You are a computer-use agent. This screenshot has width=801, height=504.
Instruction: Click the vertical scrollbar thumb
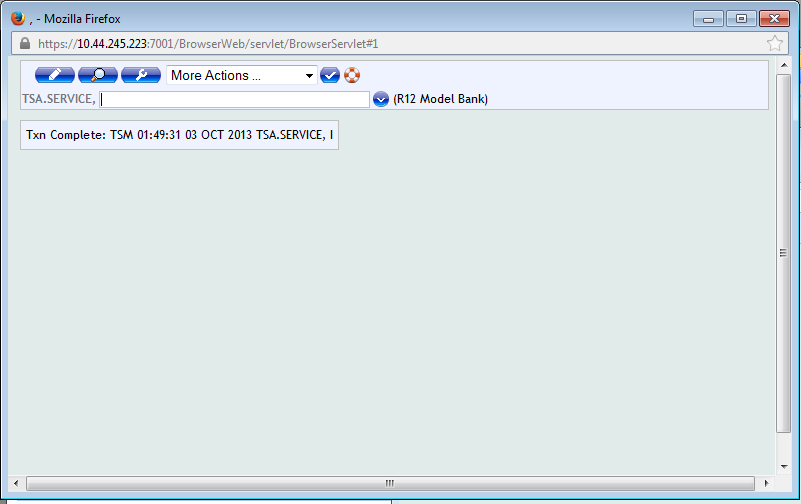pyautogui.click(x=783, y=253)
